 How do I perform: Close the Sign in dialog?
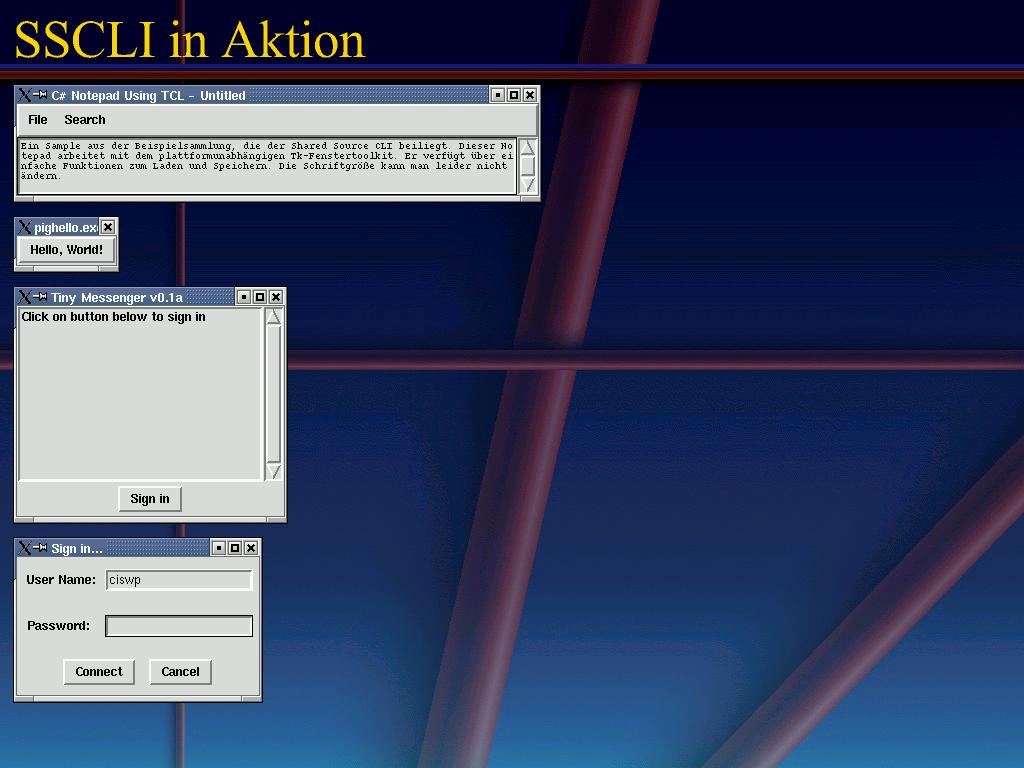click(251, 548)
